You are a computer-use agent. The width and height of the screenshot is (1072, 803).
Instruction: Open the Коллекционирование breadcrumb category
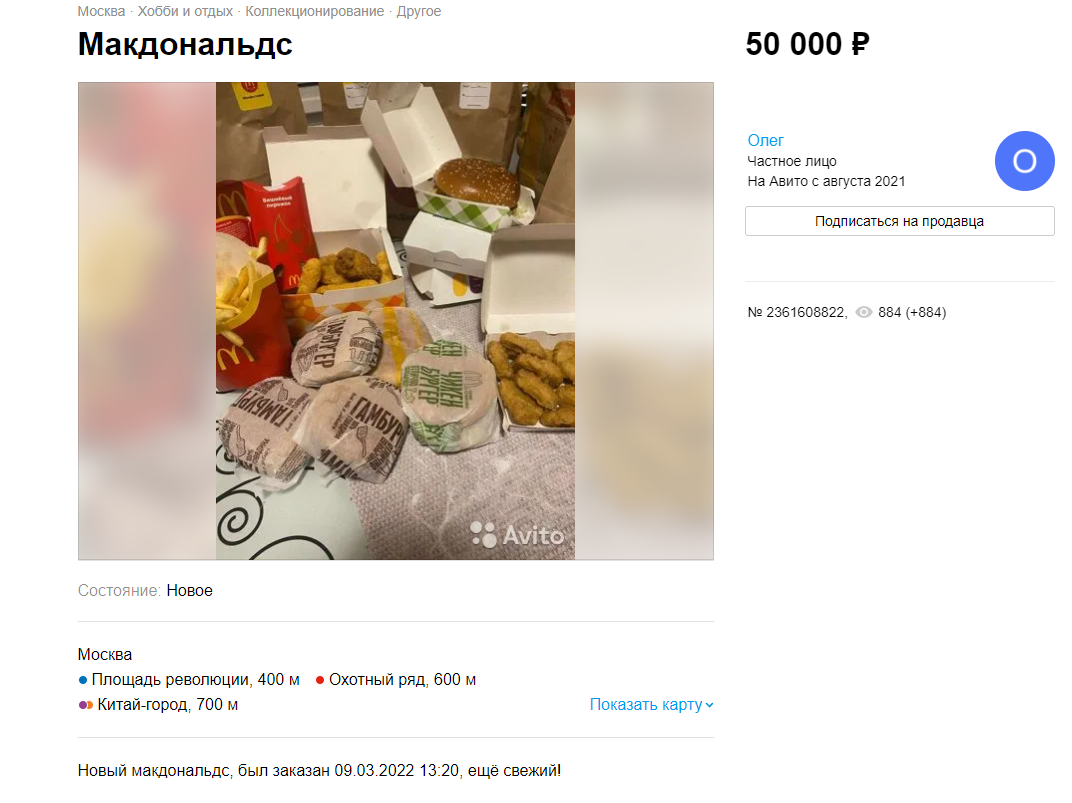pos(314,12)
